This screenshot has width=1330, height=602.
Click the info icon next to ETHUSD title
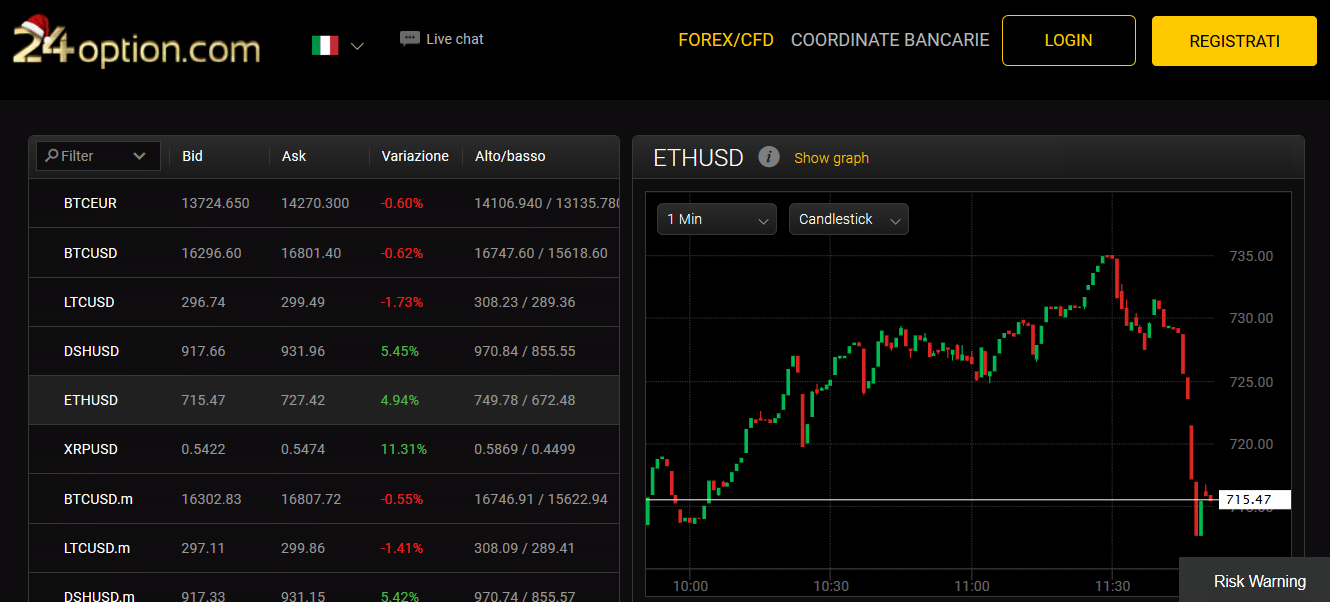click(768, 157)
